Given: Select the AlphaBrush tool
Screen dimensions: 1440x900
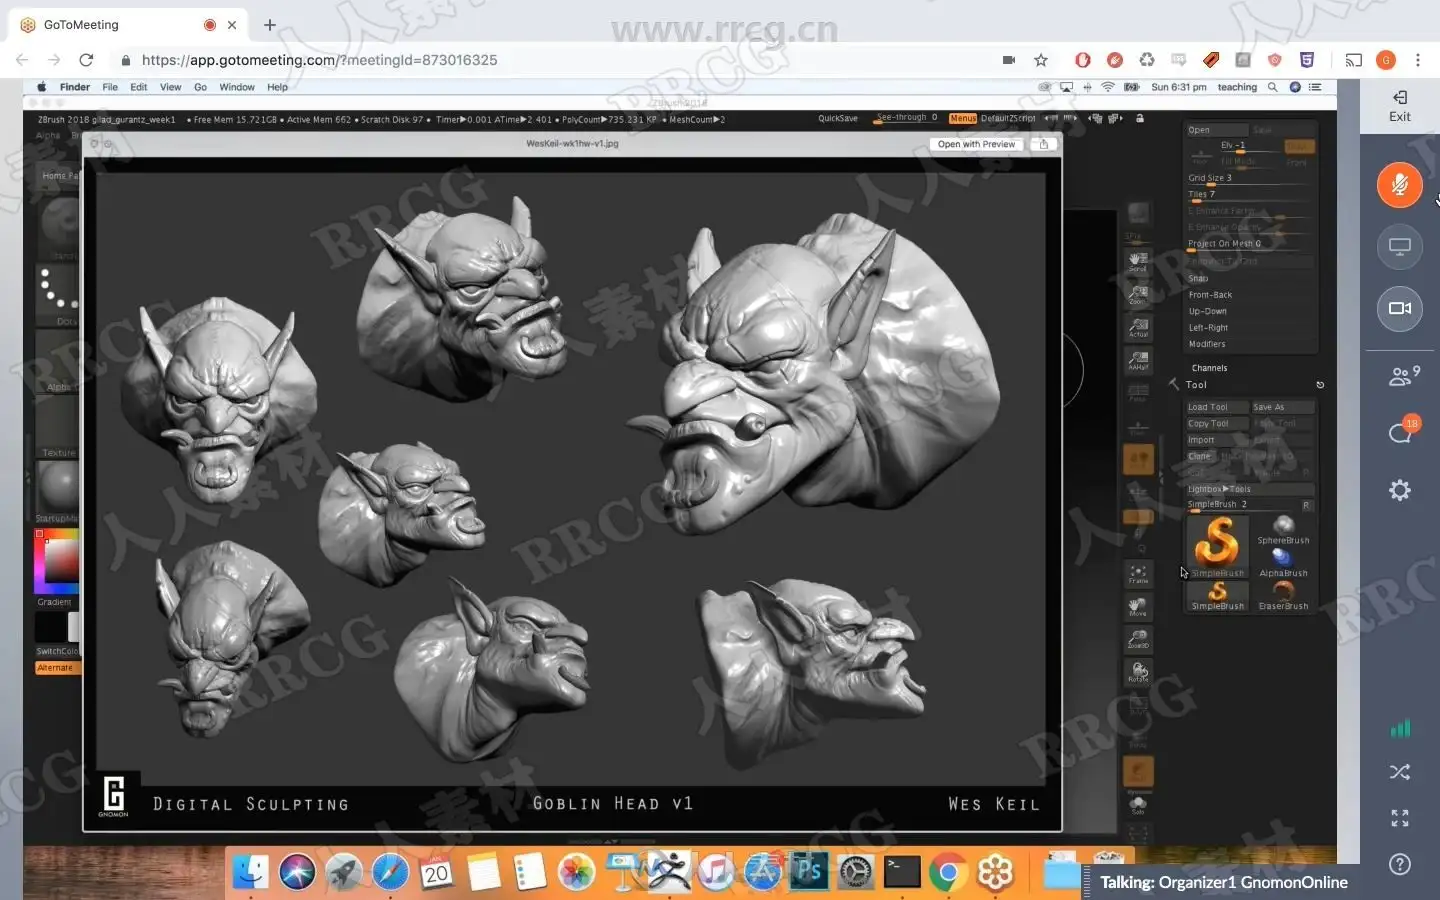Looking at the screenshot, I should point(1283,564).
